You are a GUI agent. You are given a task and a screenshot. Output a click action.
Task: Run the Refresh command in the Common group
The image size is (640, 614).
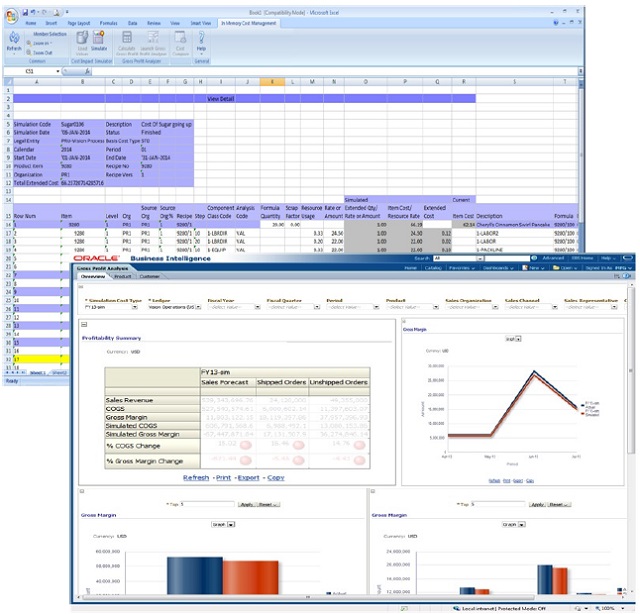[14, 42]
